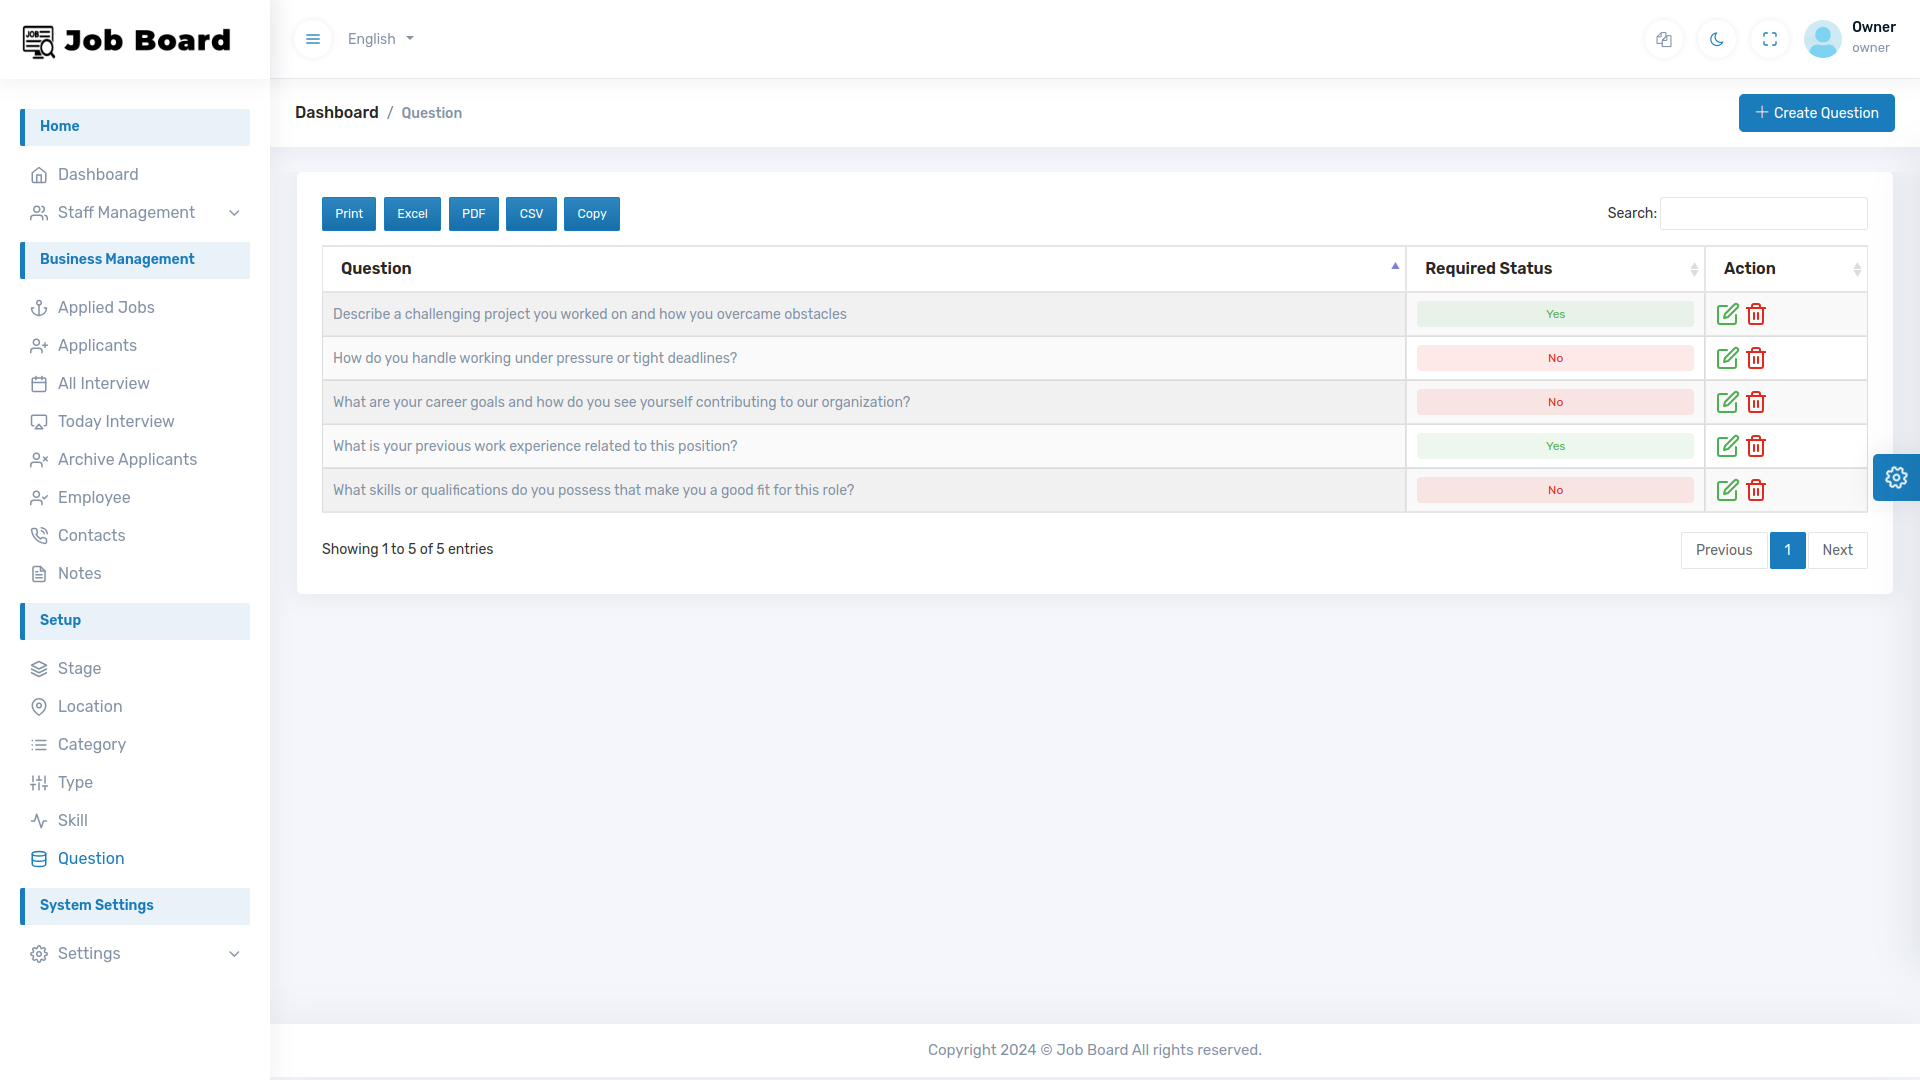Click the Create Question button
1920x1080 pixels.
point(1816,112)
